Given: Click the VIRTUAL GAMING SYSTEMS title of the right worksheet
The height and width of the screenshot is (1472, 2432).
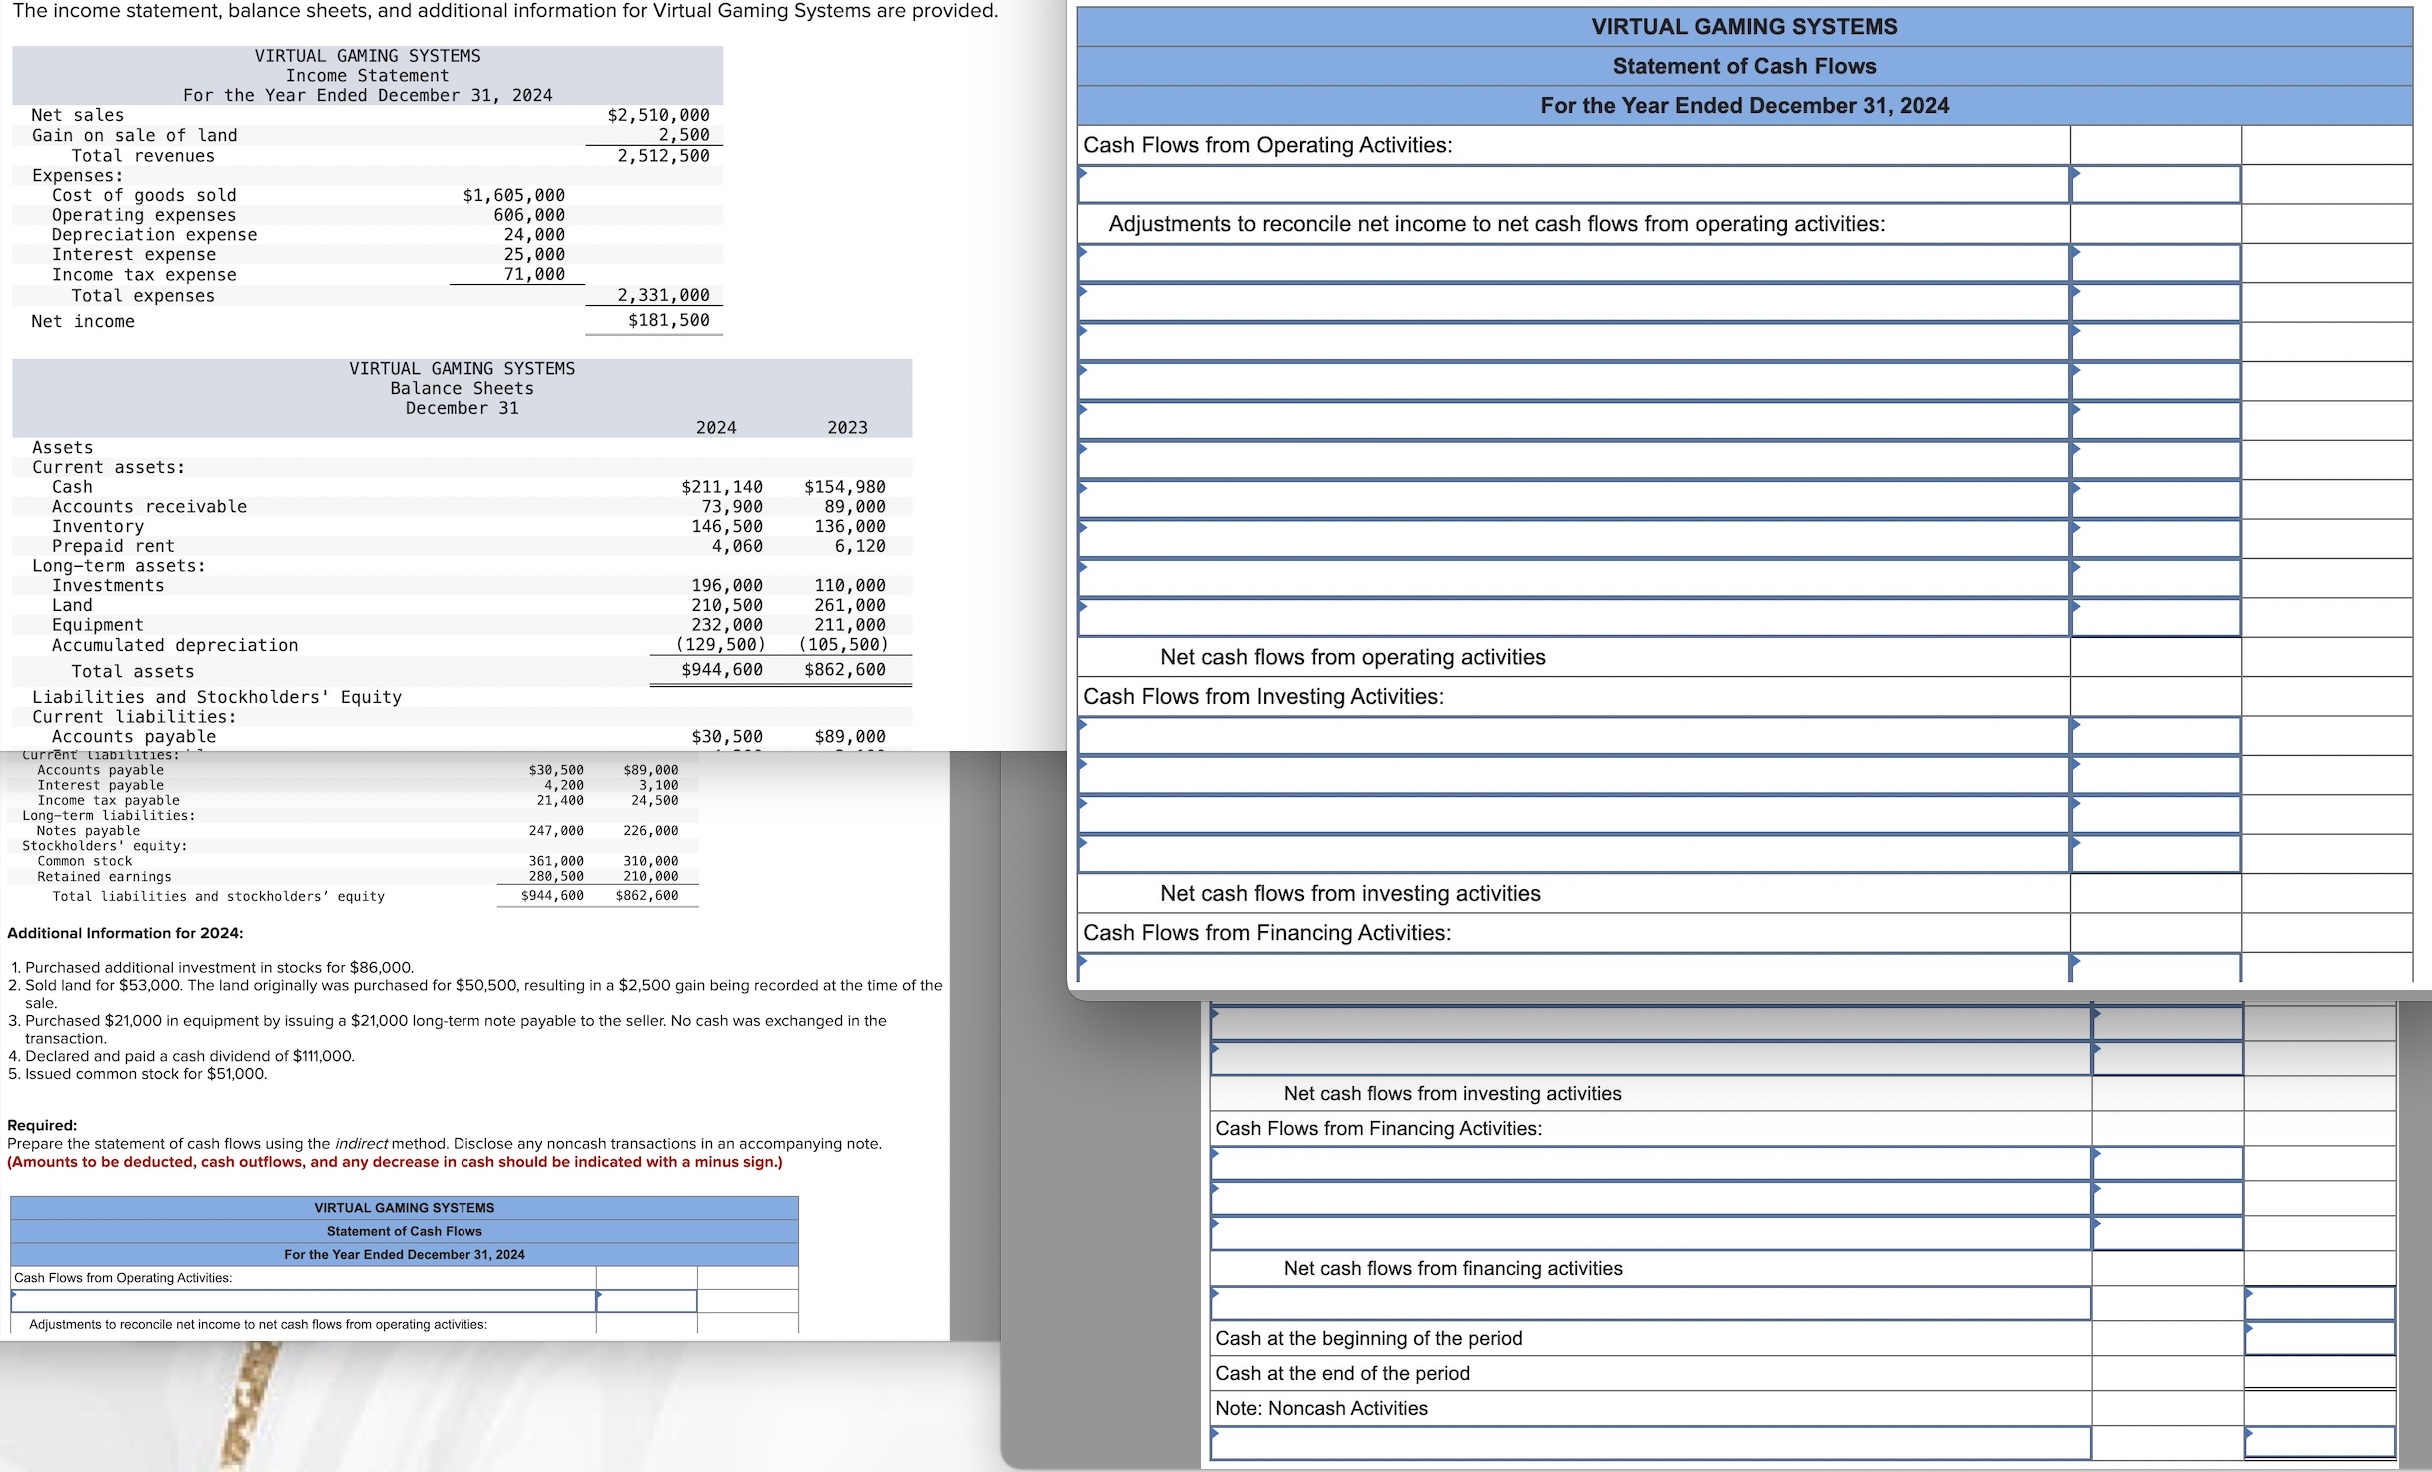Looking at the screenshot, I should [1745, 27].
